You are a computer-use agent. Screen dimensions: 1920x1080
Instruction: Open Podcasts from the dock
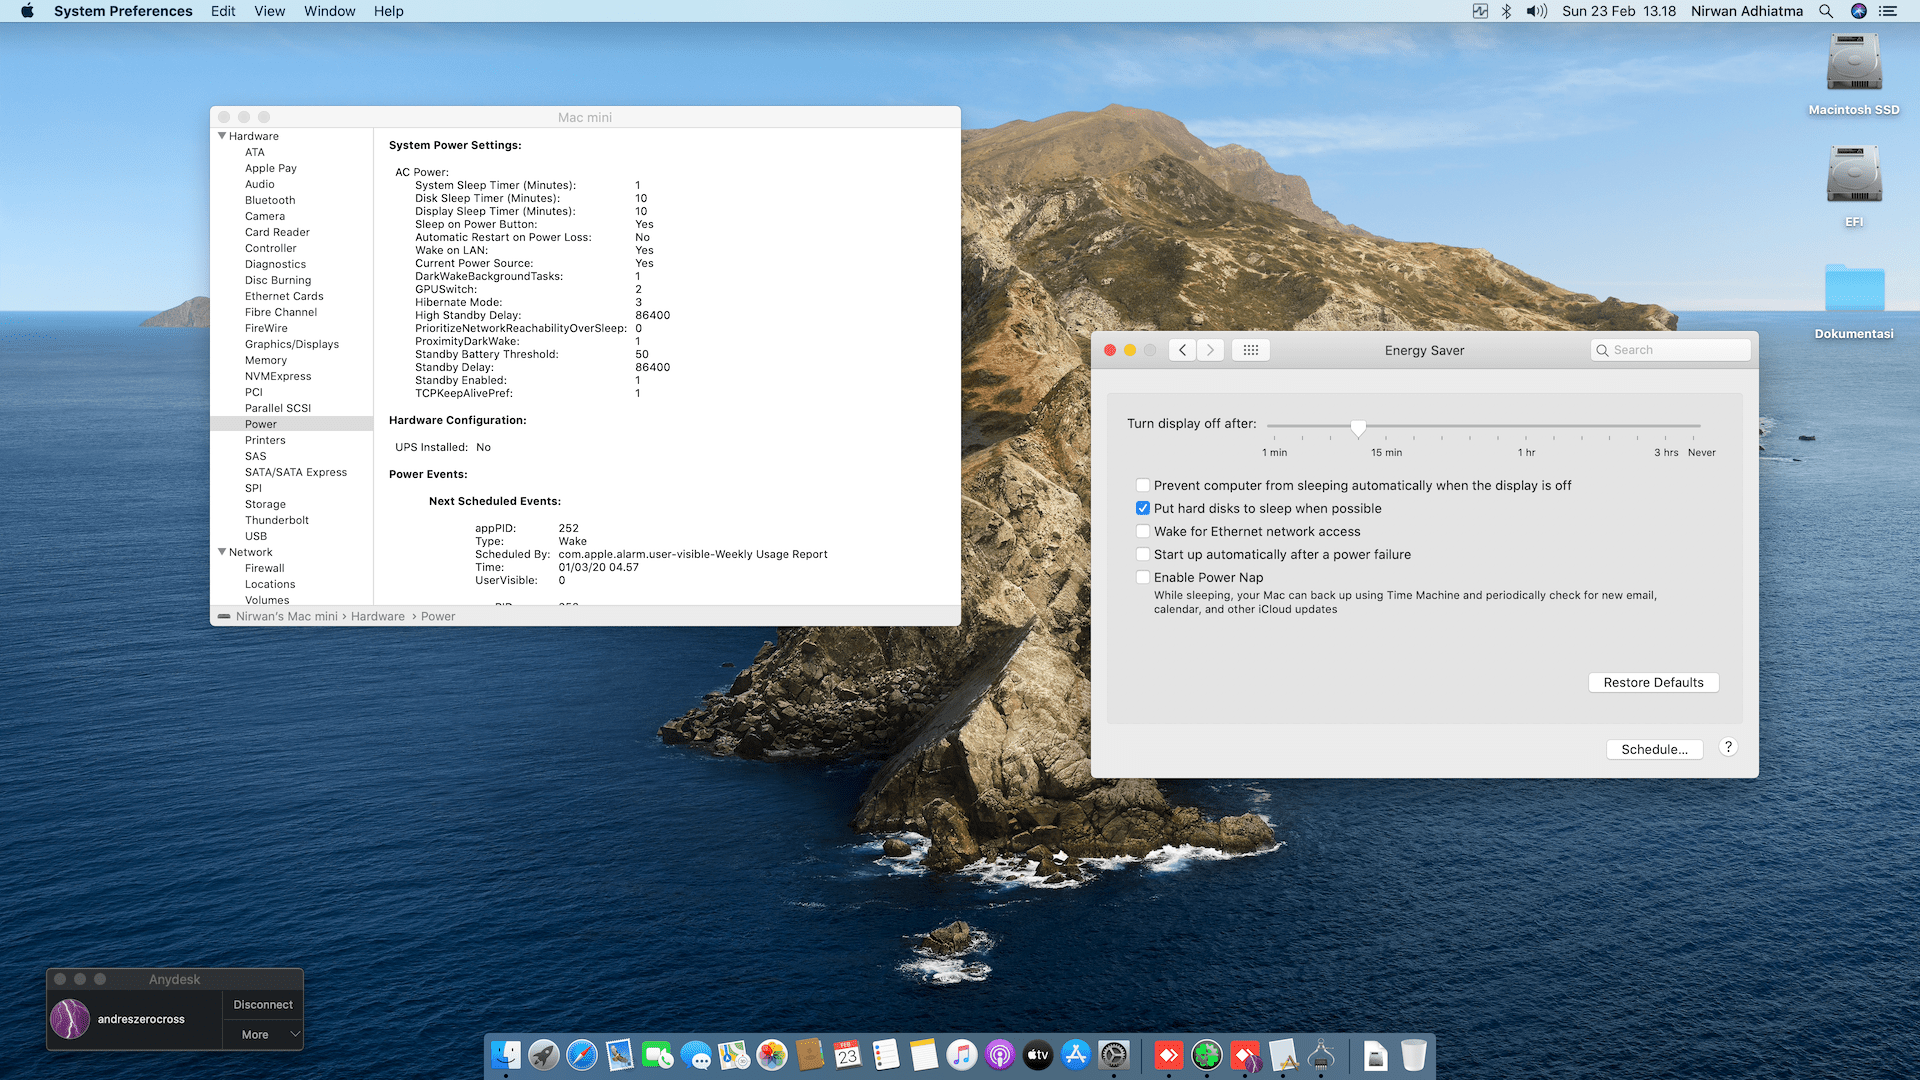tap(1000, 1055)
